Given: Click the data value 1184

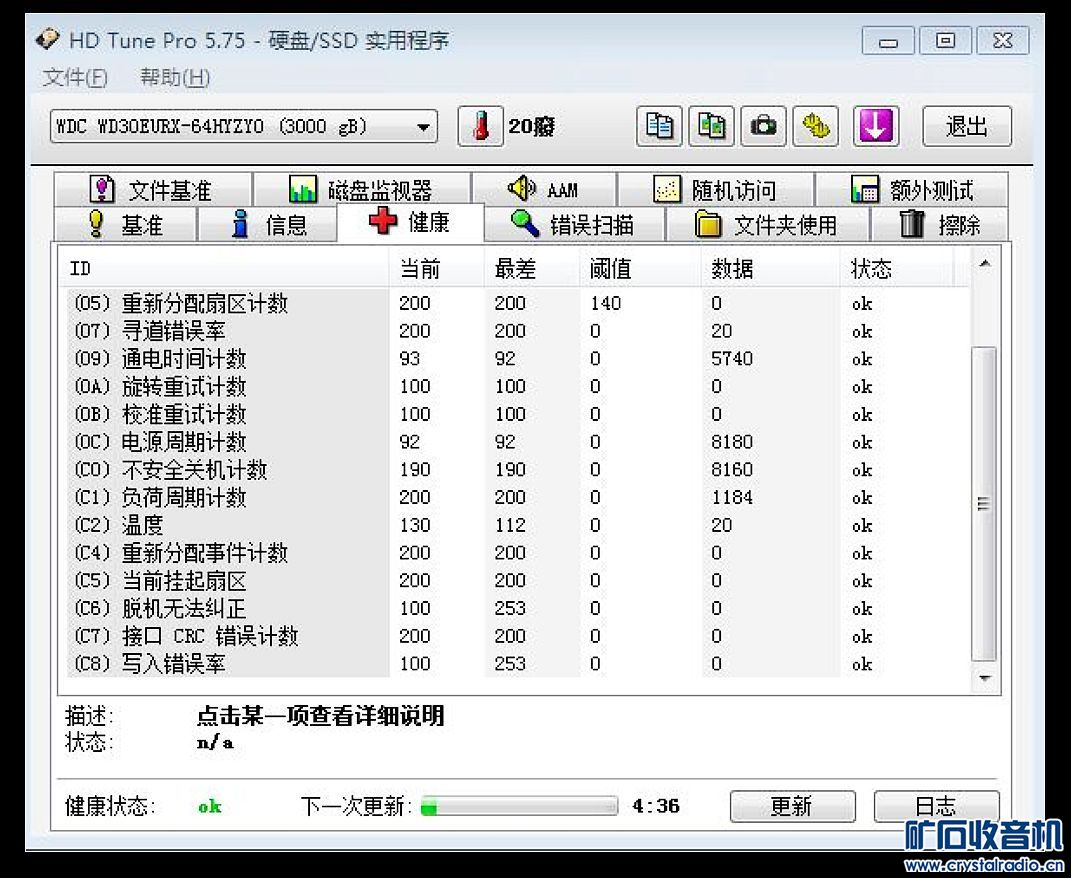Looking at the screenshot, I should coord(732,497).
